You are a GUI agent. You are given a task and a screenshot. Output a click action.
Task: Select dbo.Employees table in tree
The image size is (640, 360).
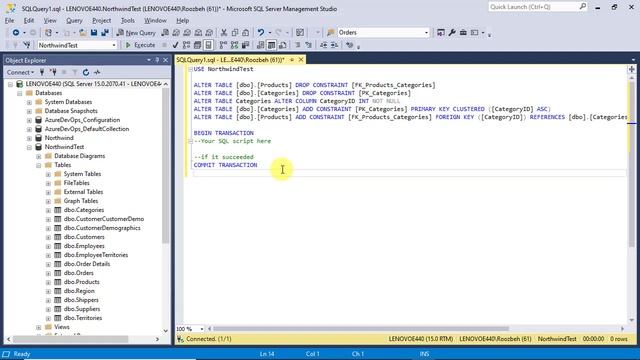(84, 246)
